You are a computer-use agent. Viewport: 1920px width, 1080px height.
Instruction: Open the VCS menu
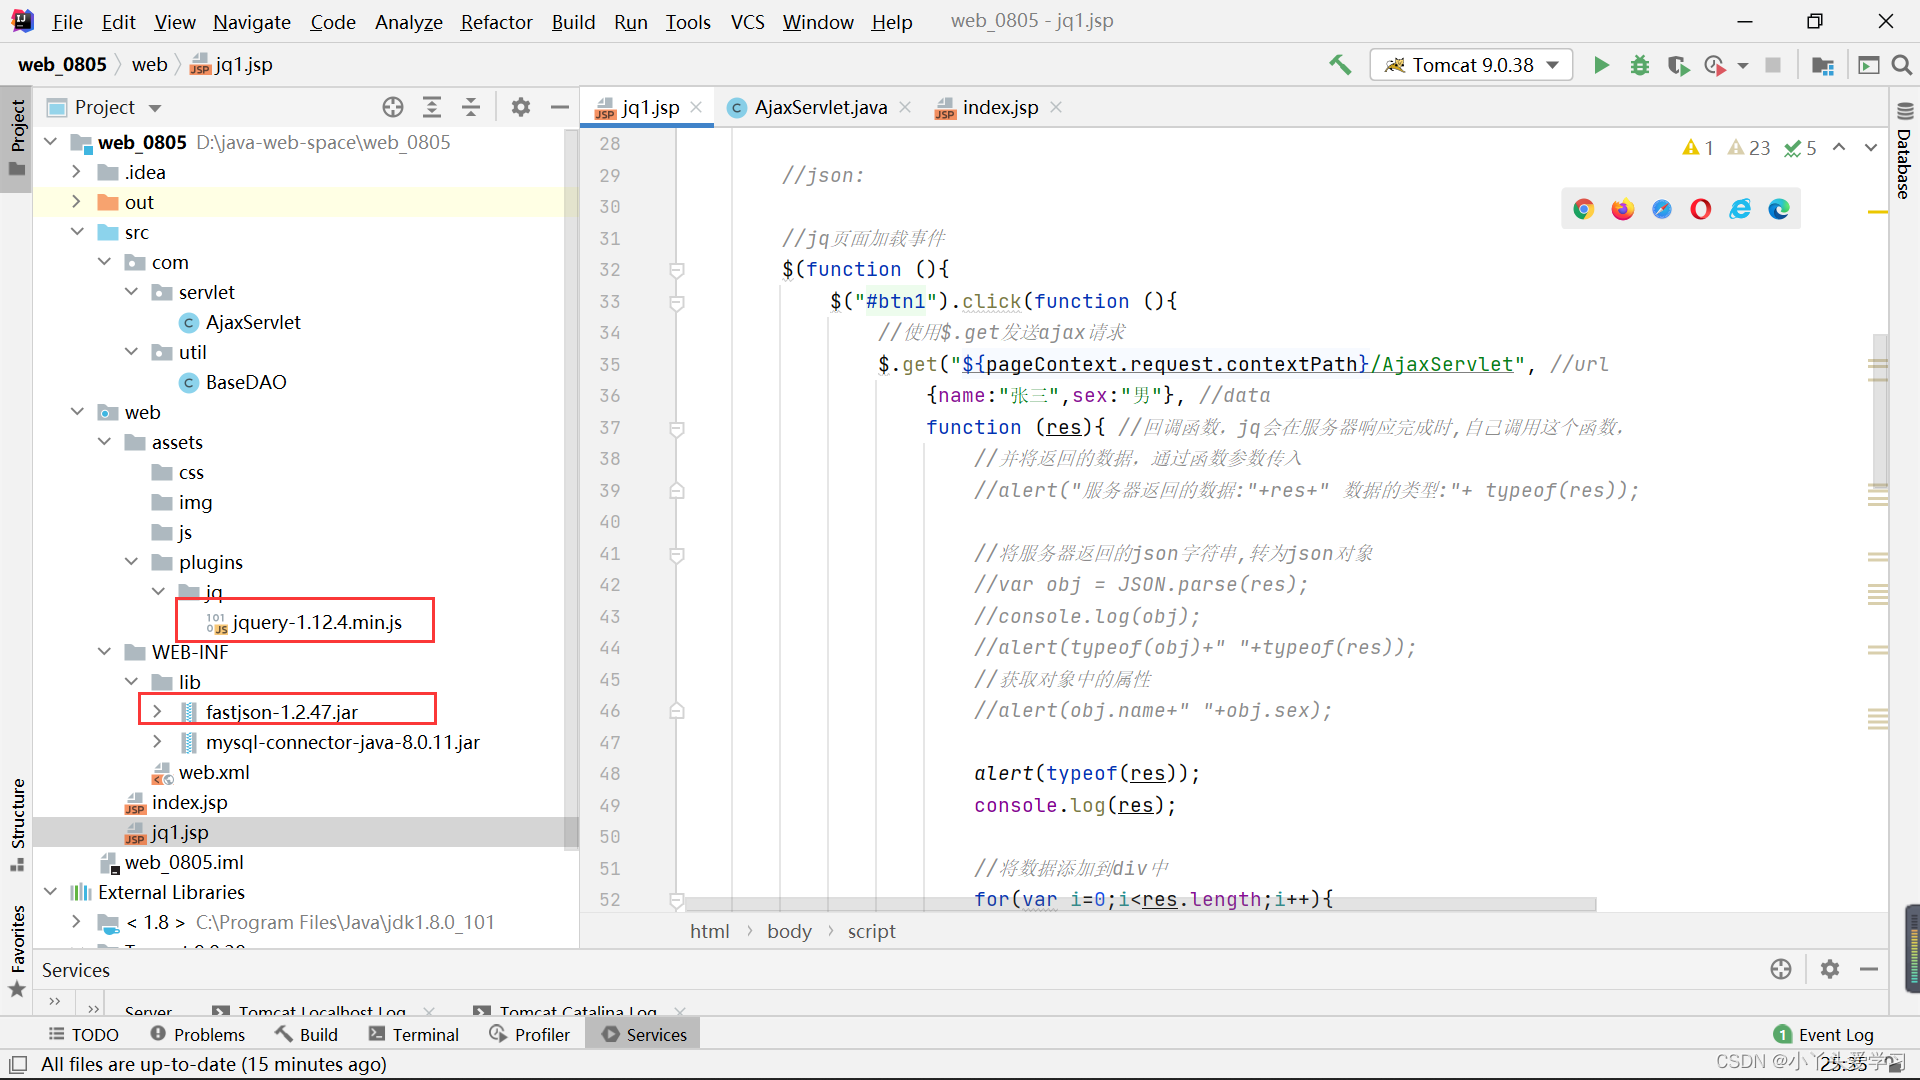[747, 21]
